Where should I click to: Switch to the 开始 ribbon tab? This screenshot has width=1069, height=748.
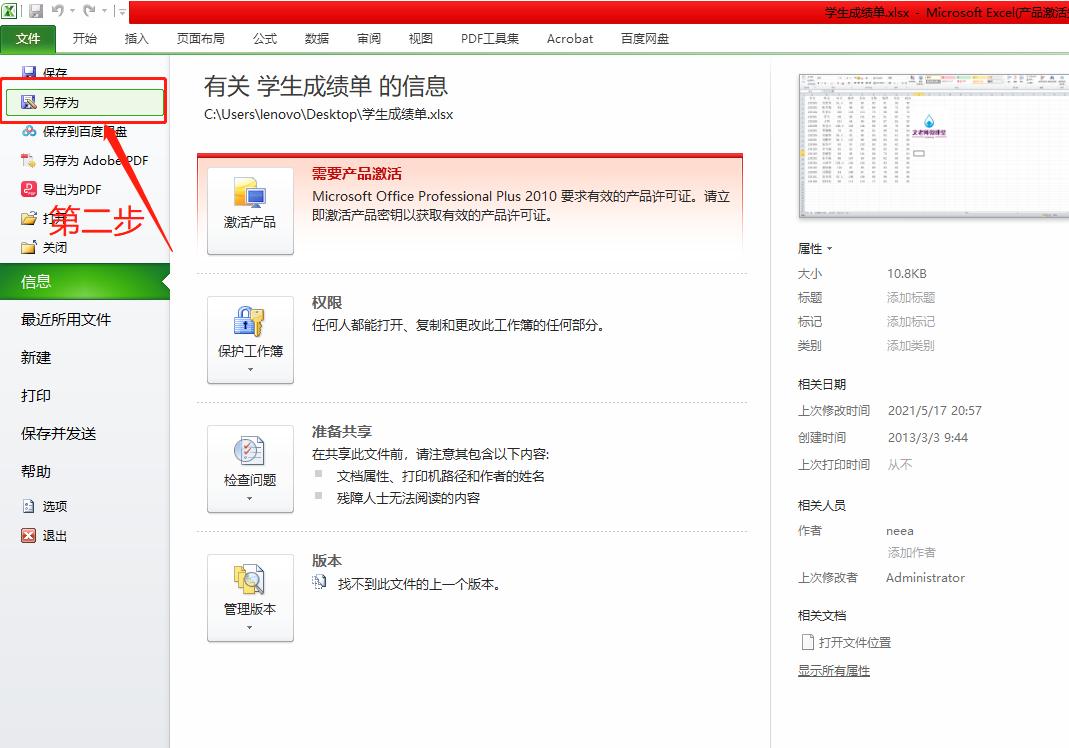click(84, 38)
